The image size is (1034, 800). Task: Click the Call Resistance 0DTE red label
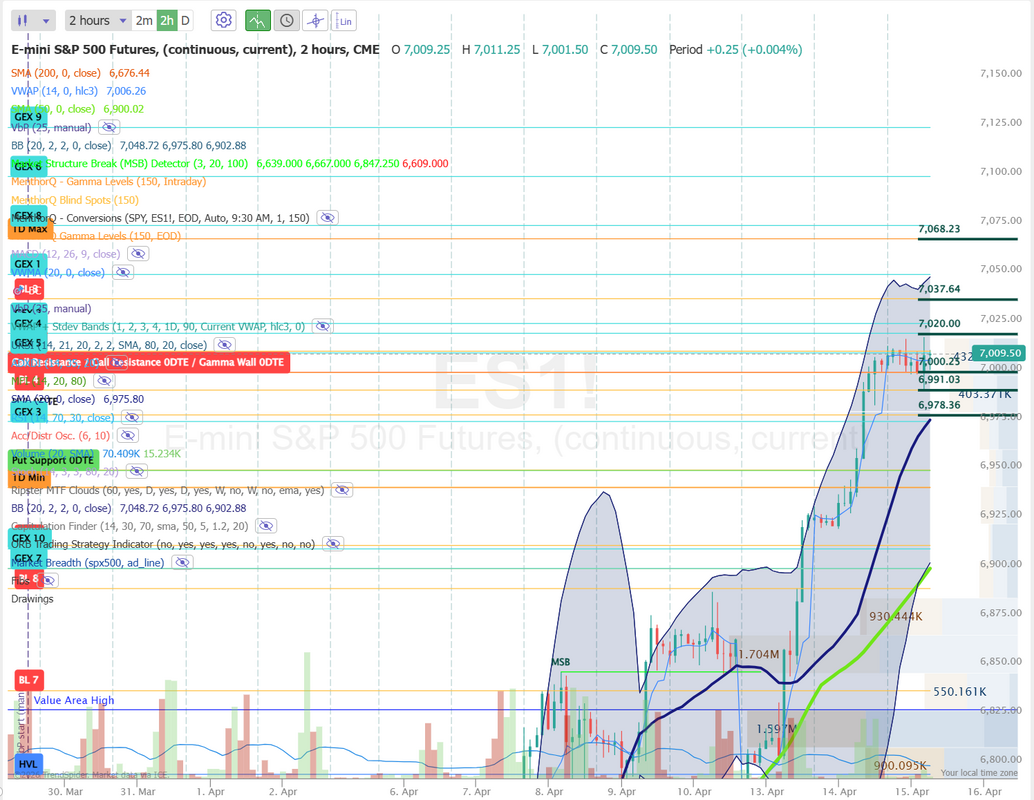tap(148, 362)
